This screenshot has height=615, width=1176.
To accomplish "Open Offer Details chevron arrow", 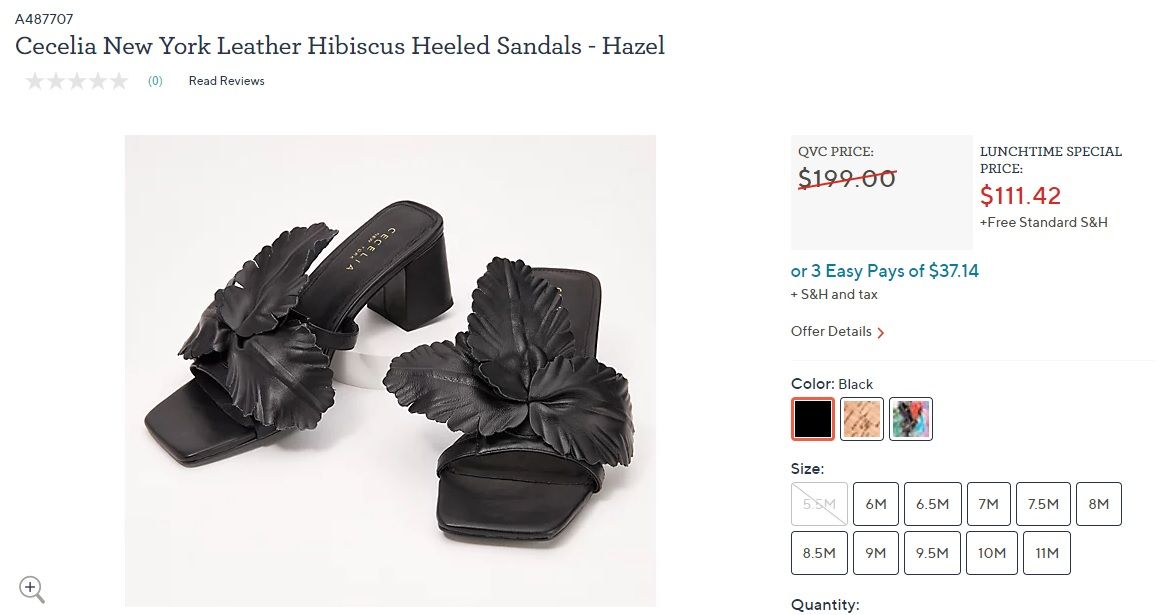I will coord(881,332).
